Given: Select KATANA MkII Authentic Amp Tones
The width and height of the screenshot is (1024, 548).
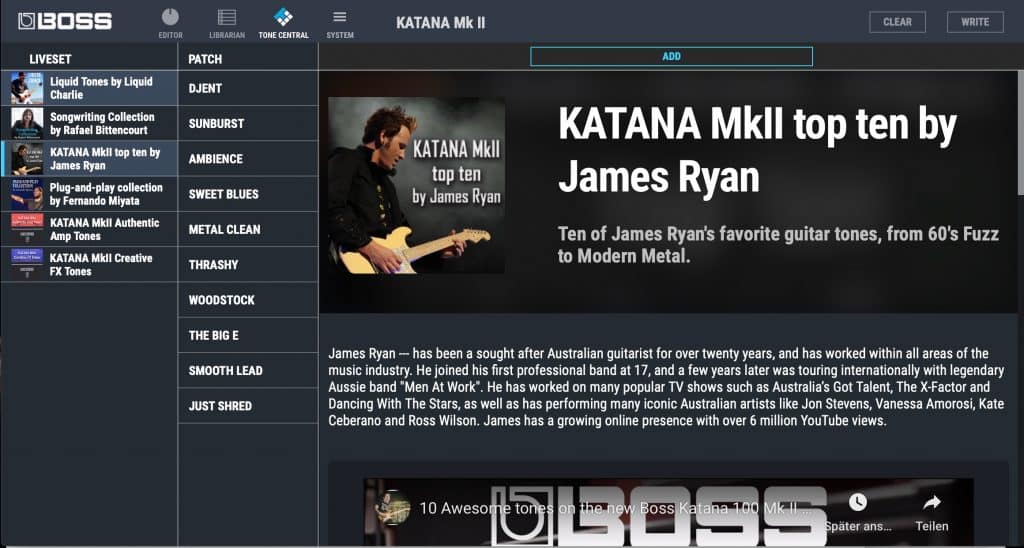Looking at the screenshot, I should point(89,229).
